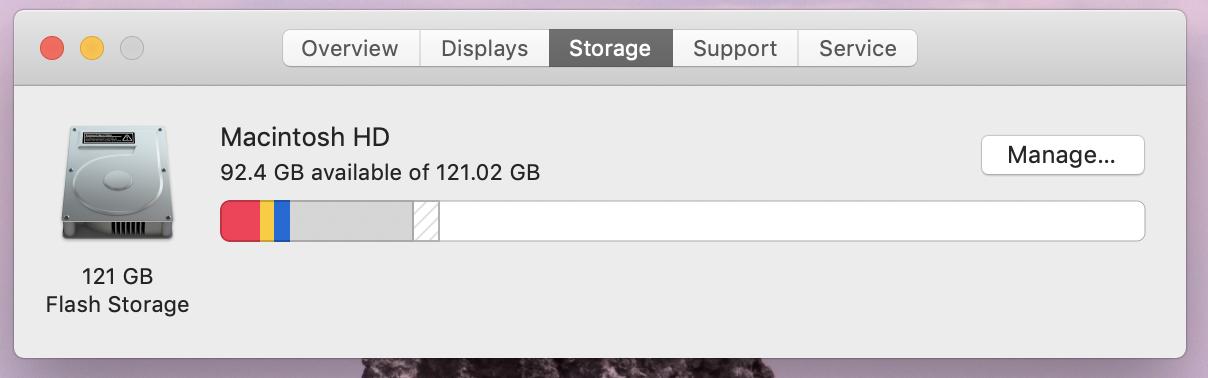Screen dimensions: 1208x378
Task: Open the Displays tab
Action: click(484, 48)
